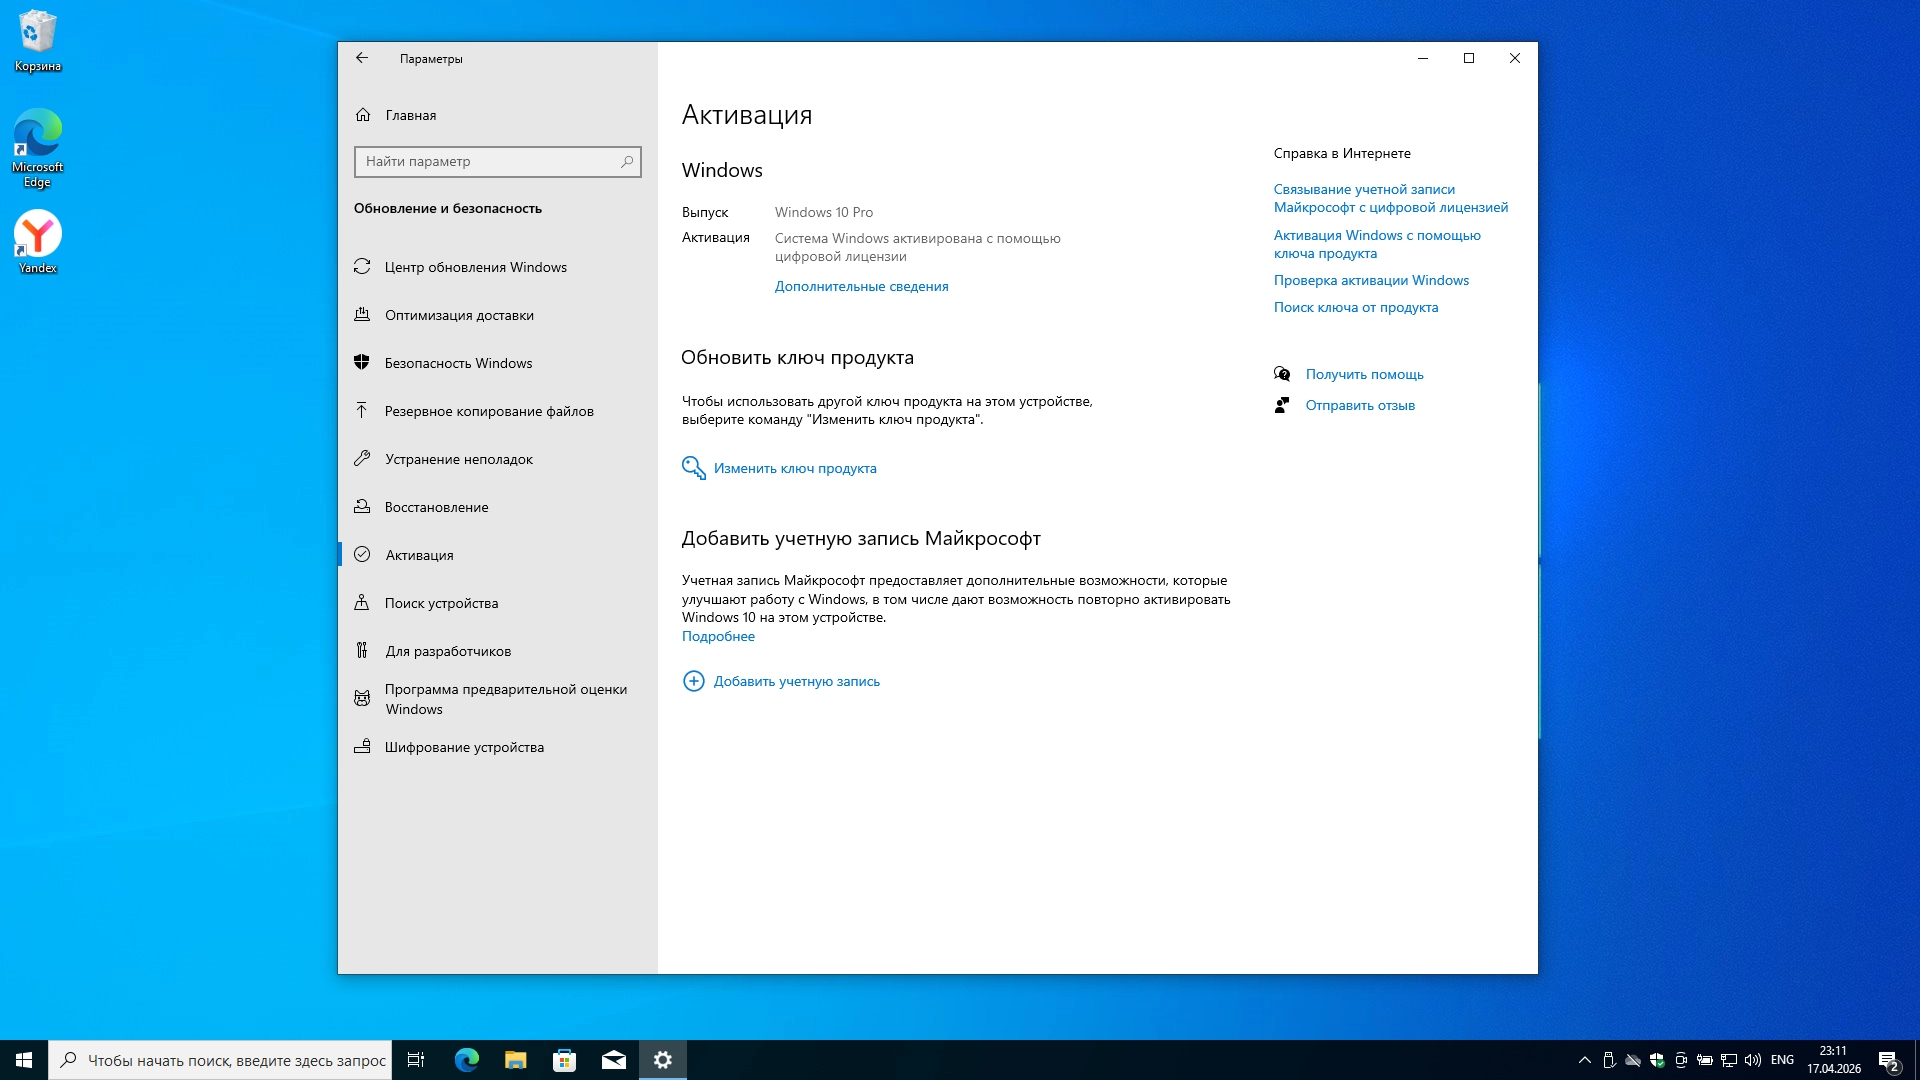Open For developers settings
Screen dimensions: 1920x1080
pos(448,651)
